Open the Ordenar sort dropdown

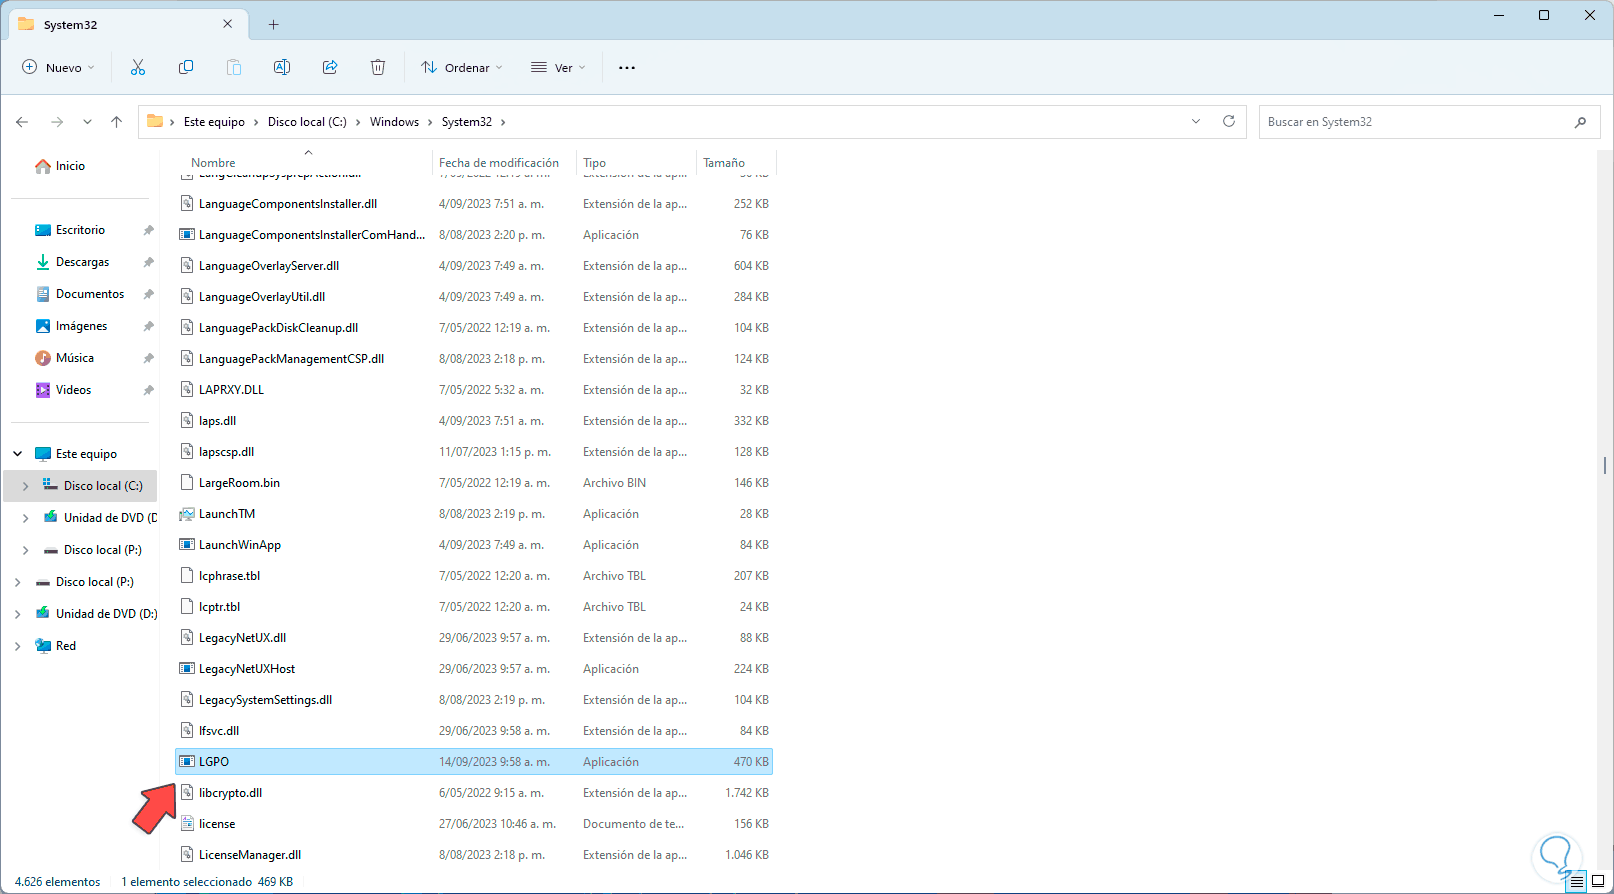[x=461, y=67]
